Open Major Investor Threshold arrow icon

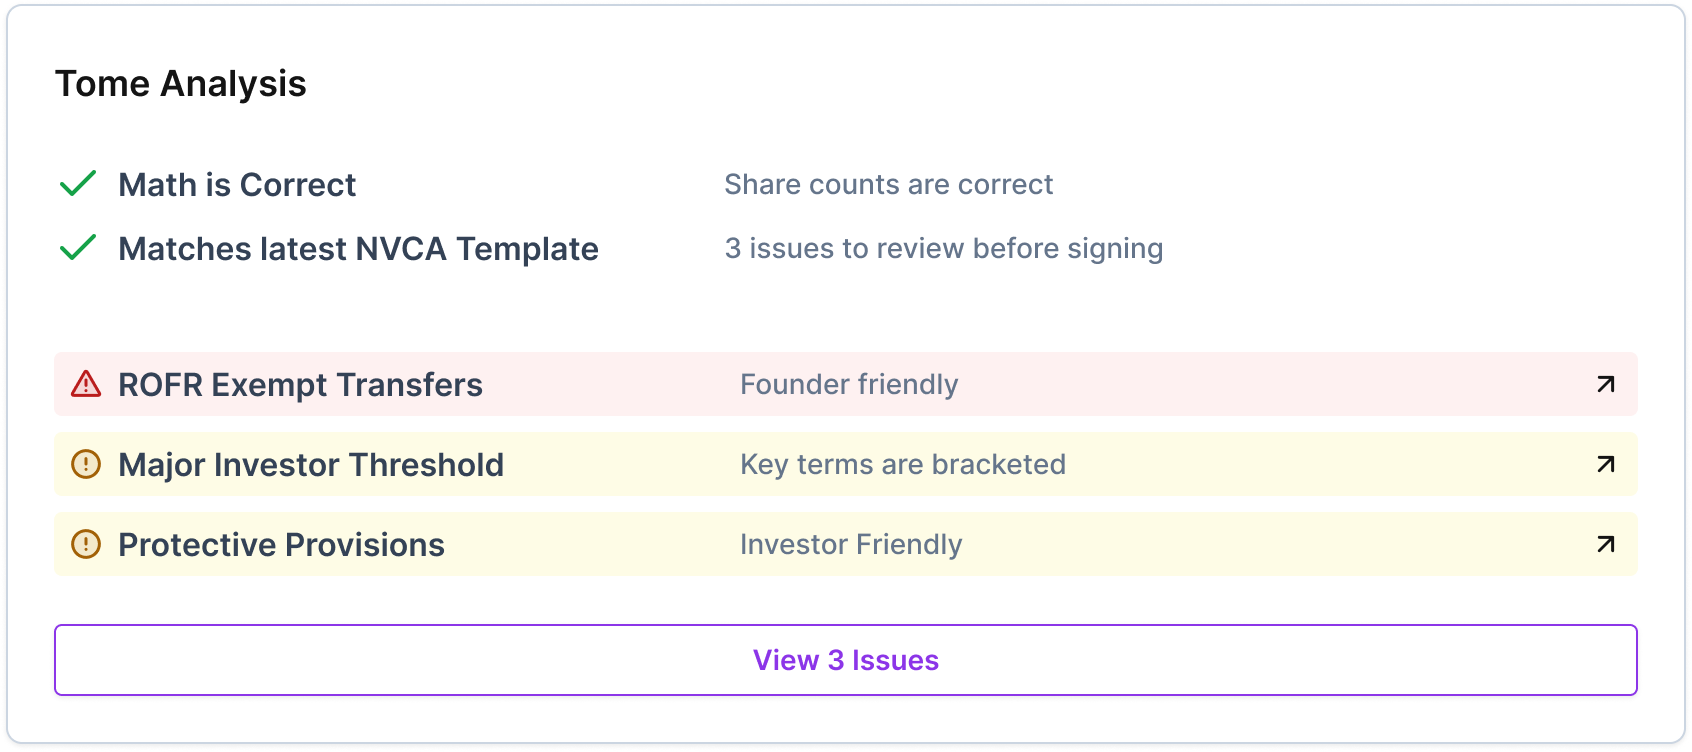click(1605, 464)
